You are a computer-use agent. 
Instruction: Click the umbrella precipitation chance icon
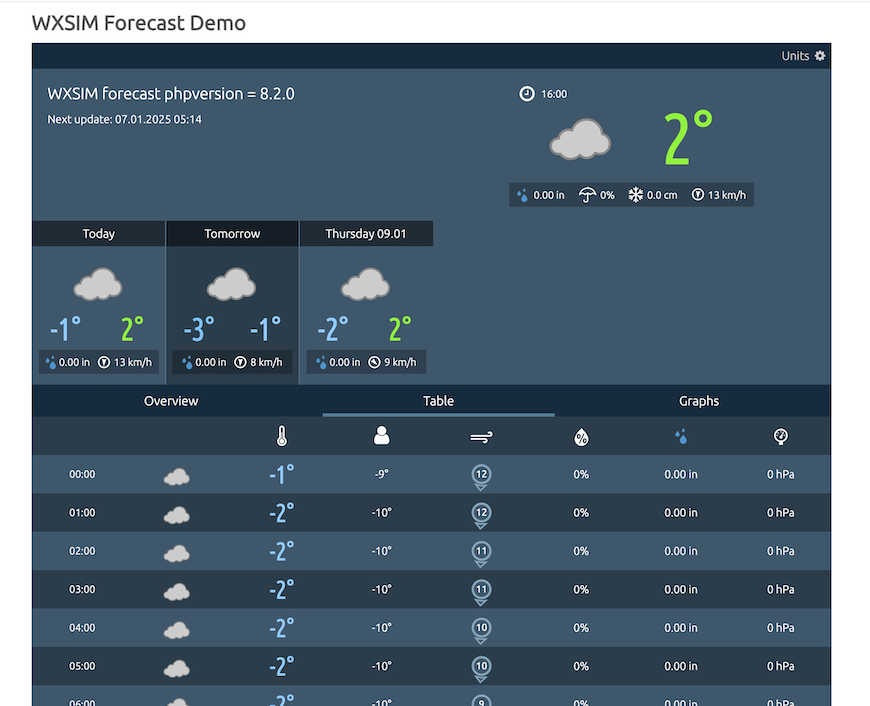point(586,195)
